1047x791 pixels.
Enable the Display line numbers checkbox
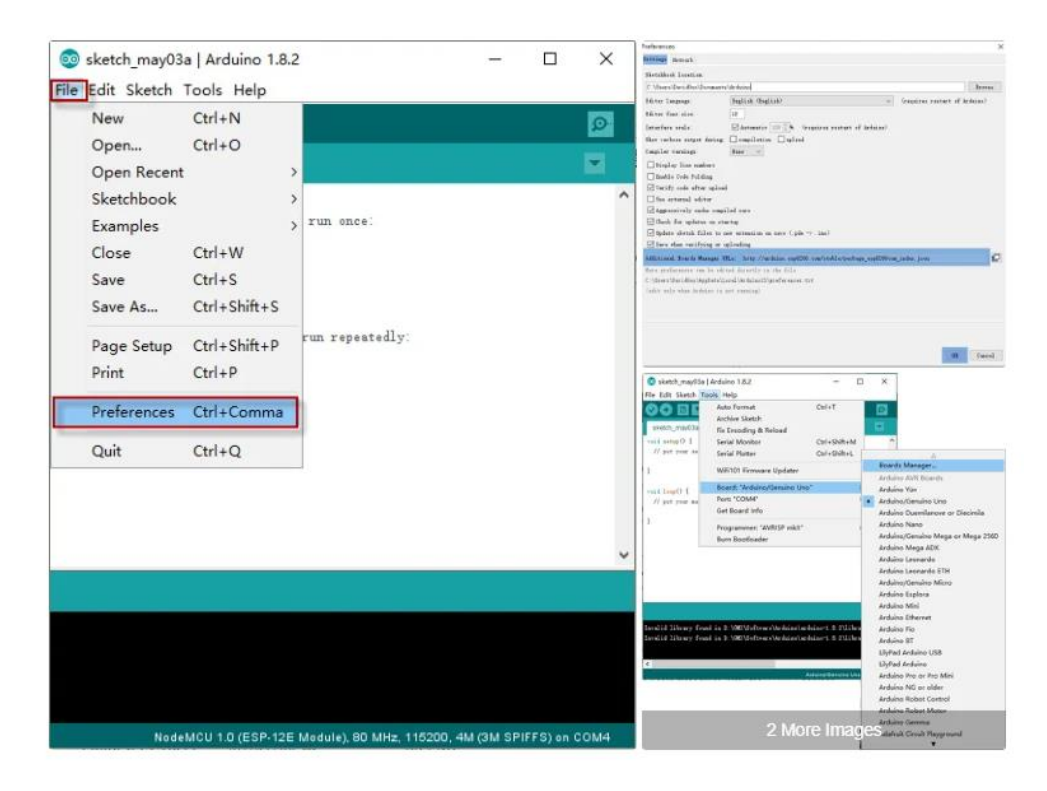click(x=651, y=165)
